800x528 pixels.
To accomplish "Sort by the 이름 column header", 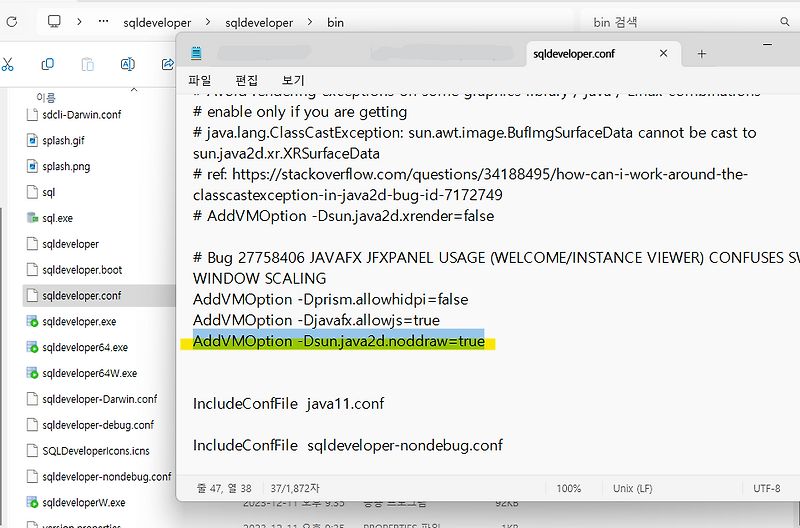I will tap(46, 97).
